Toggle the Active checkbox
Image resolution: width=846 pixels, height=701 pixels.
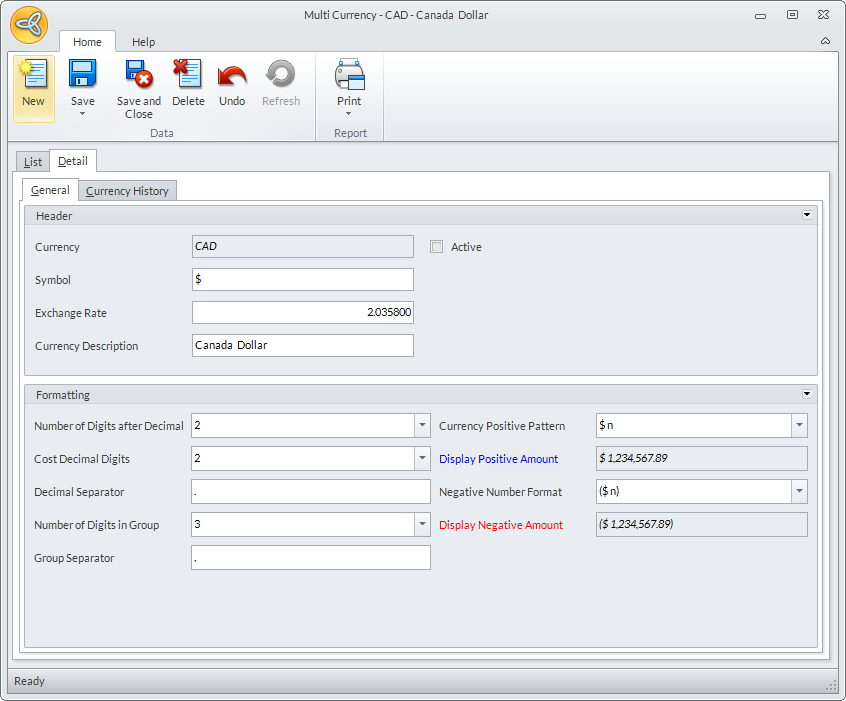437,247
